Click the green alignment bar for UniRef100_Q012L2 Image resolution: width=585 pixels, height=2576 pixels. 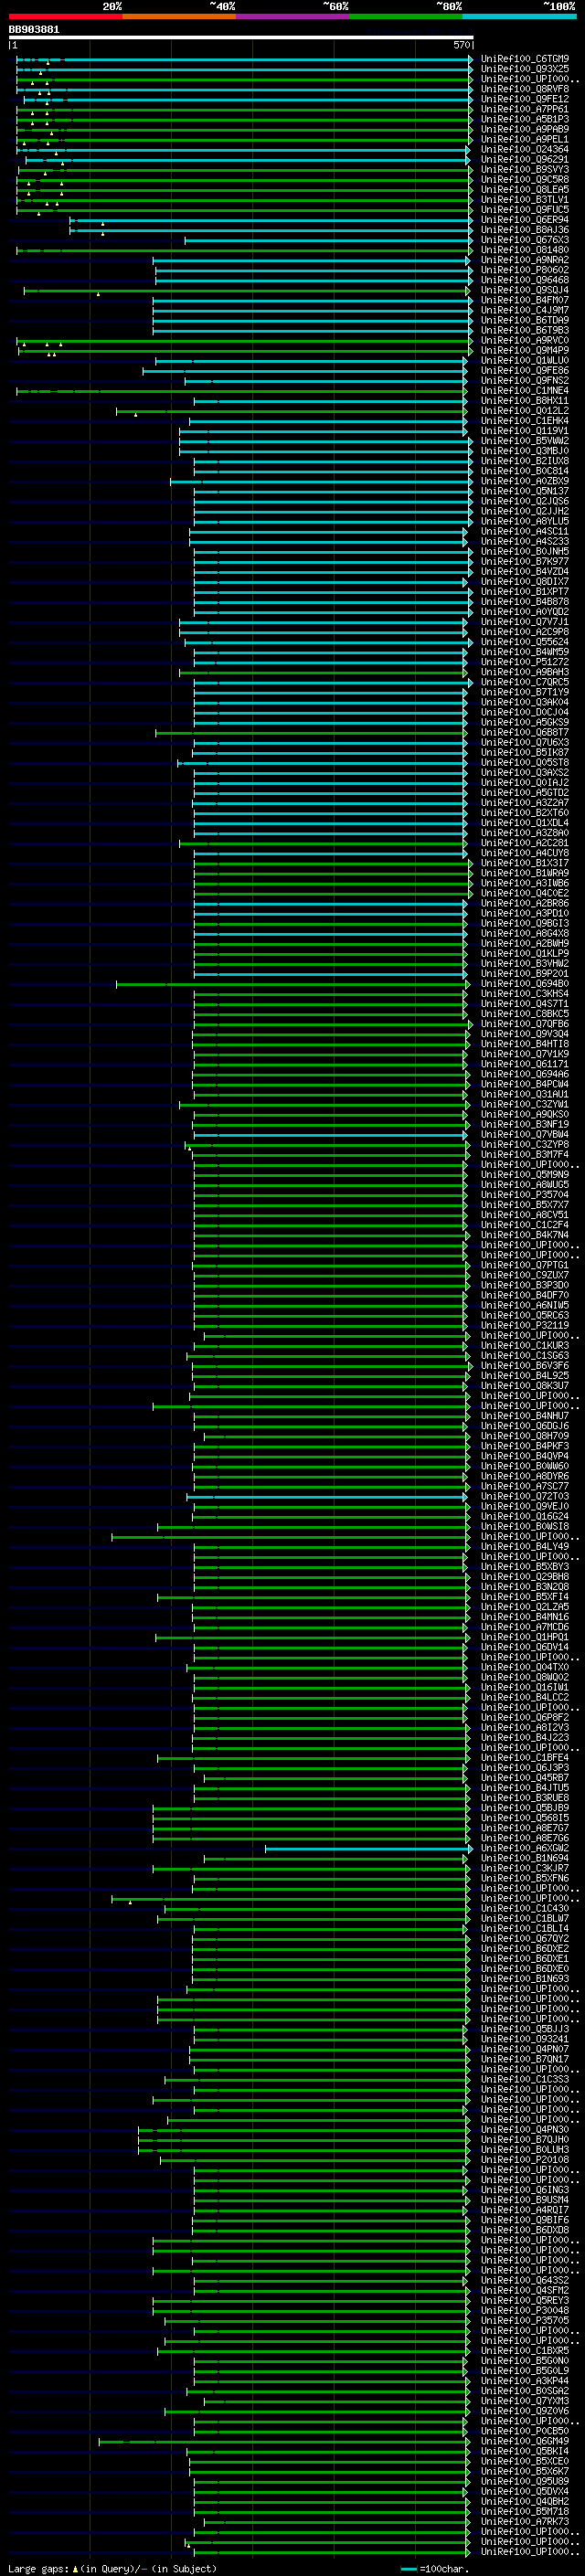click(x=291, y=410)
